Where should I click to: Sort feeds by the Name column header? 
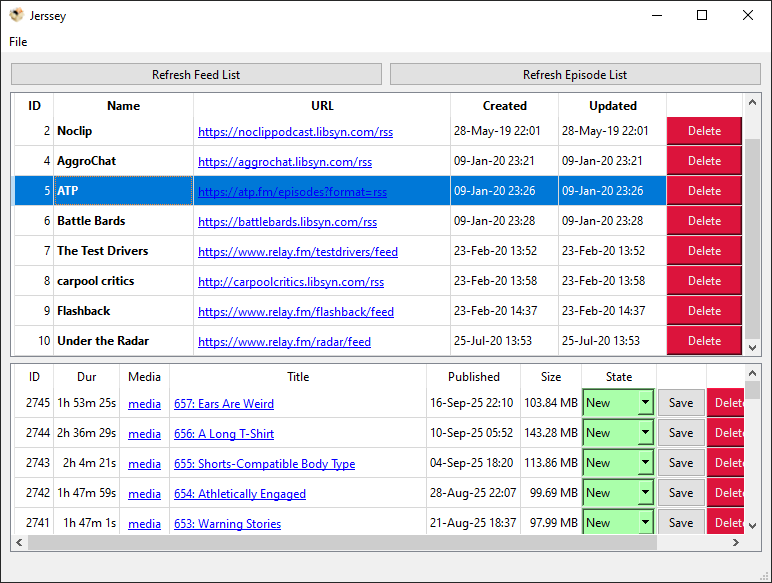[123, 106]
